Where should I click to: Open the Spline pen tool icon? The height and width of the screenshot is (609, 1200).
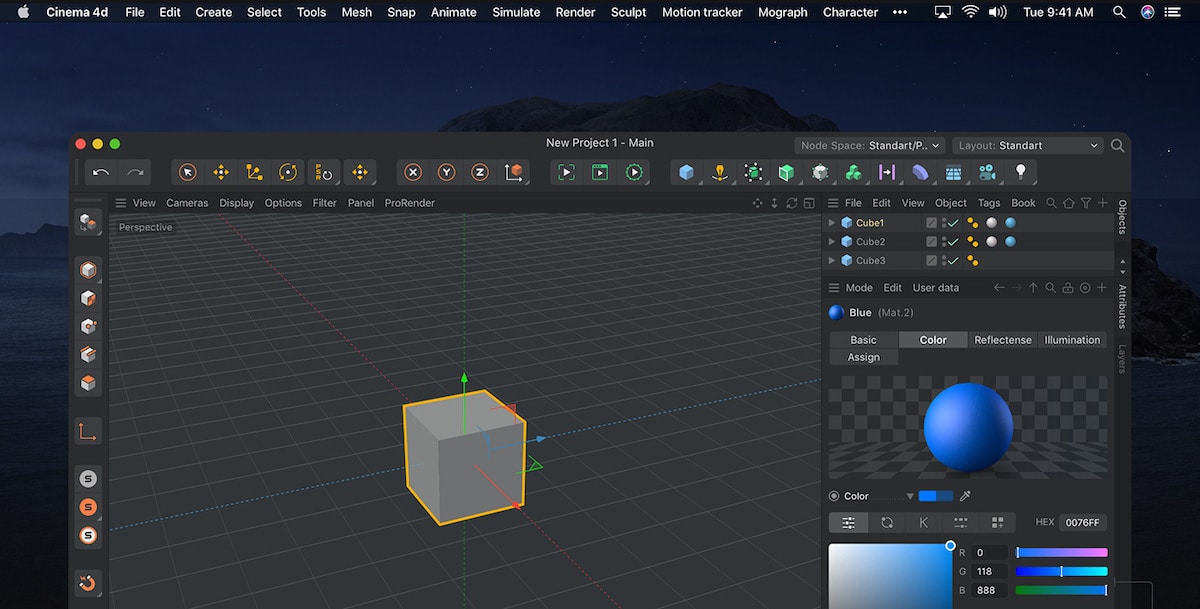point(719,172)
